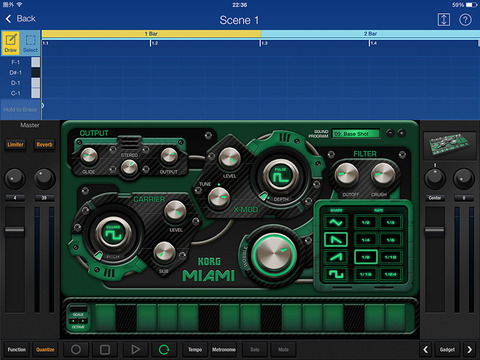Screen dimensions: 480x360
Task: Set LFO rate to 1/4
Action: point(366,240)
